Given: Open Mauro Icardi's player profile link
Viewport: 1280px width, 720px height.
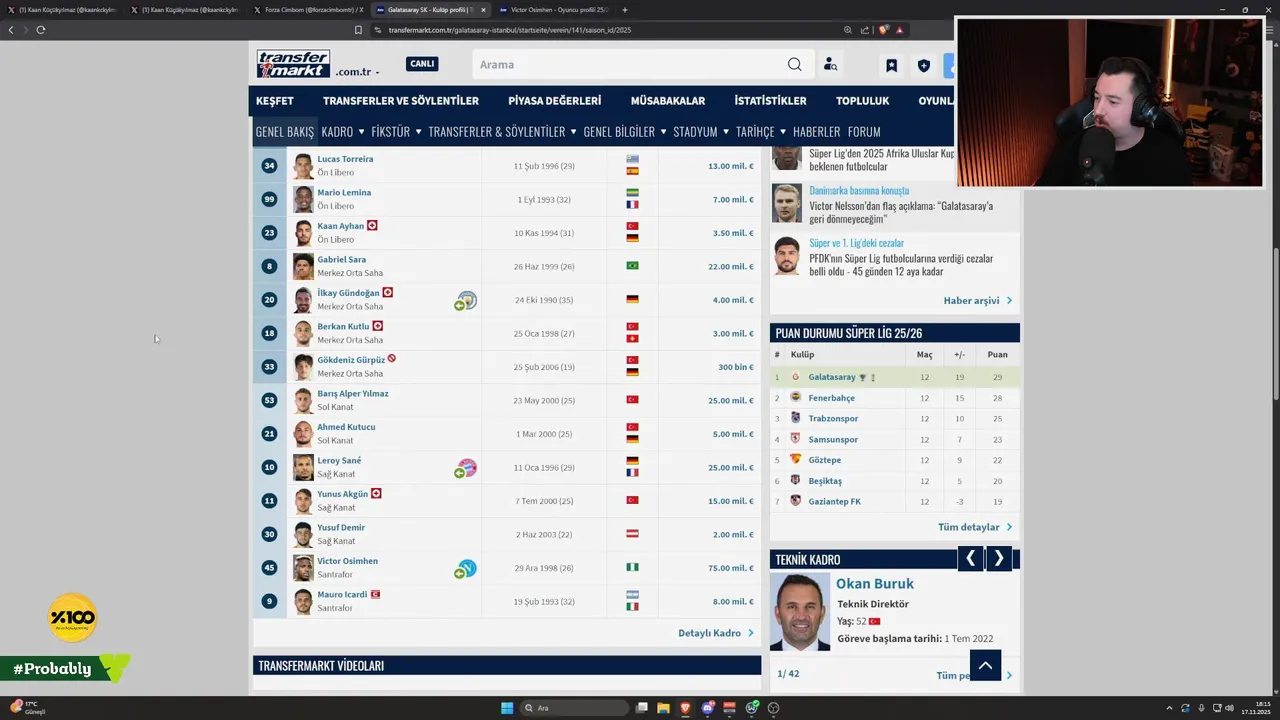Looking at the screenshot, I should (x=342, y=594).
